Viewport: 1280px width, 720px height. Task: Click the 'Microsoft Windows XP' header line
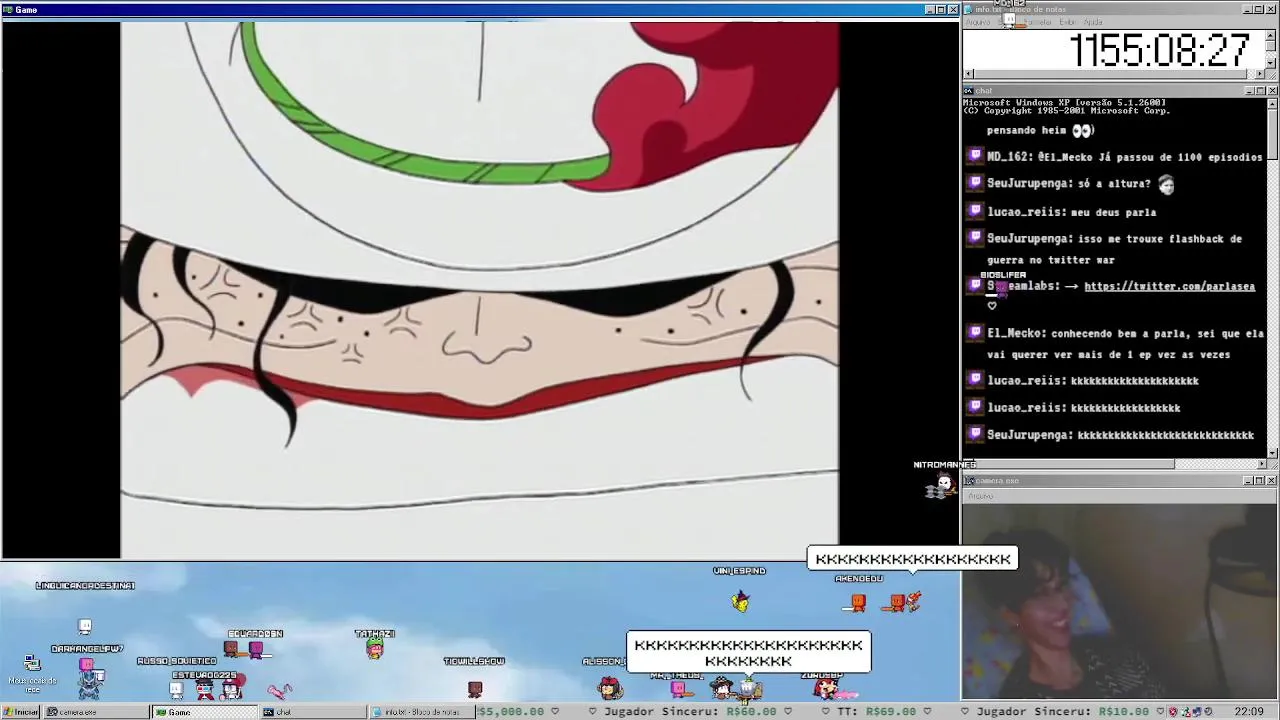coord(1064,103)
